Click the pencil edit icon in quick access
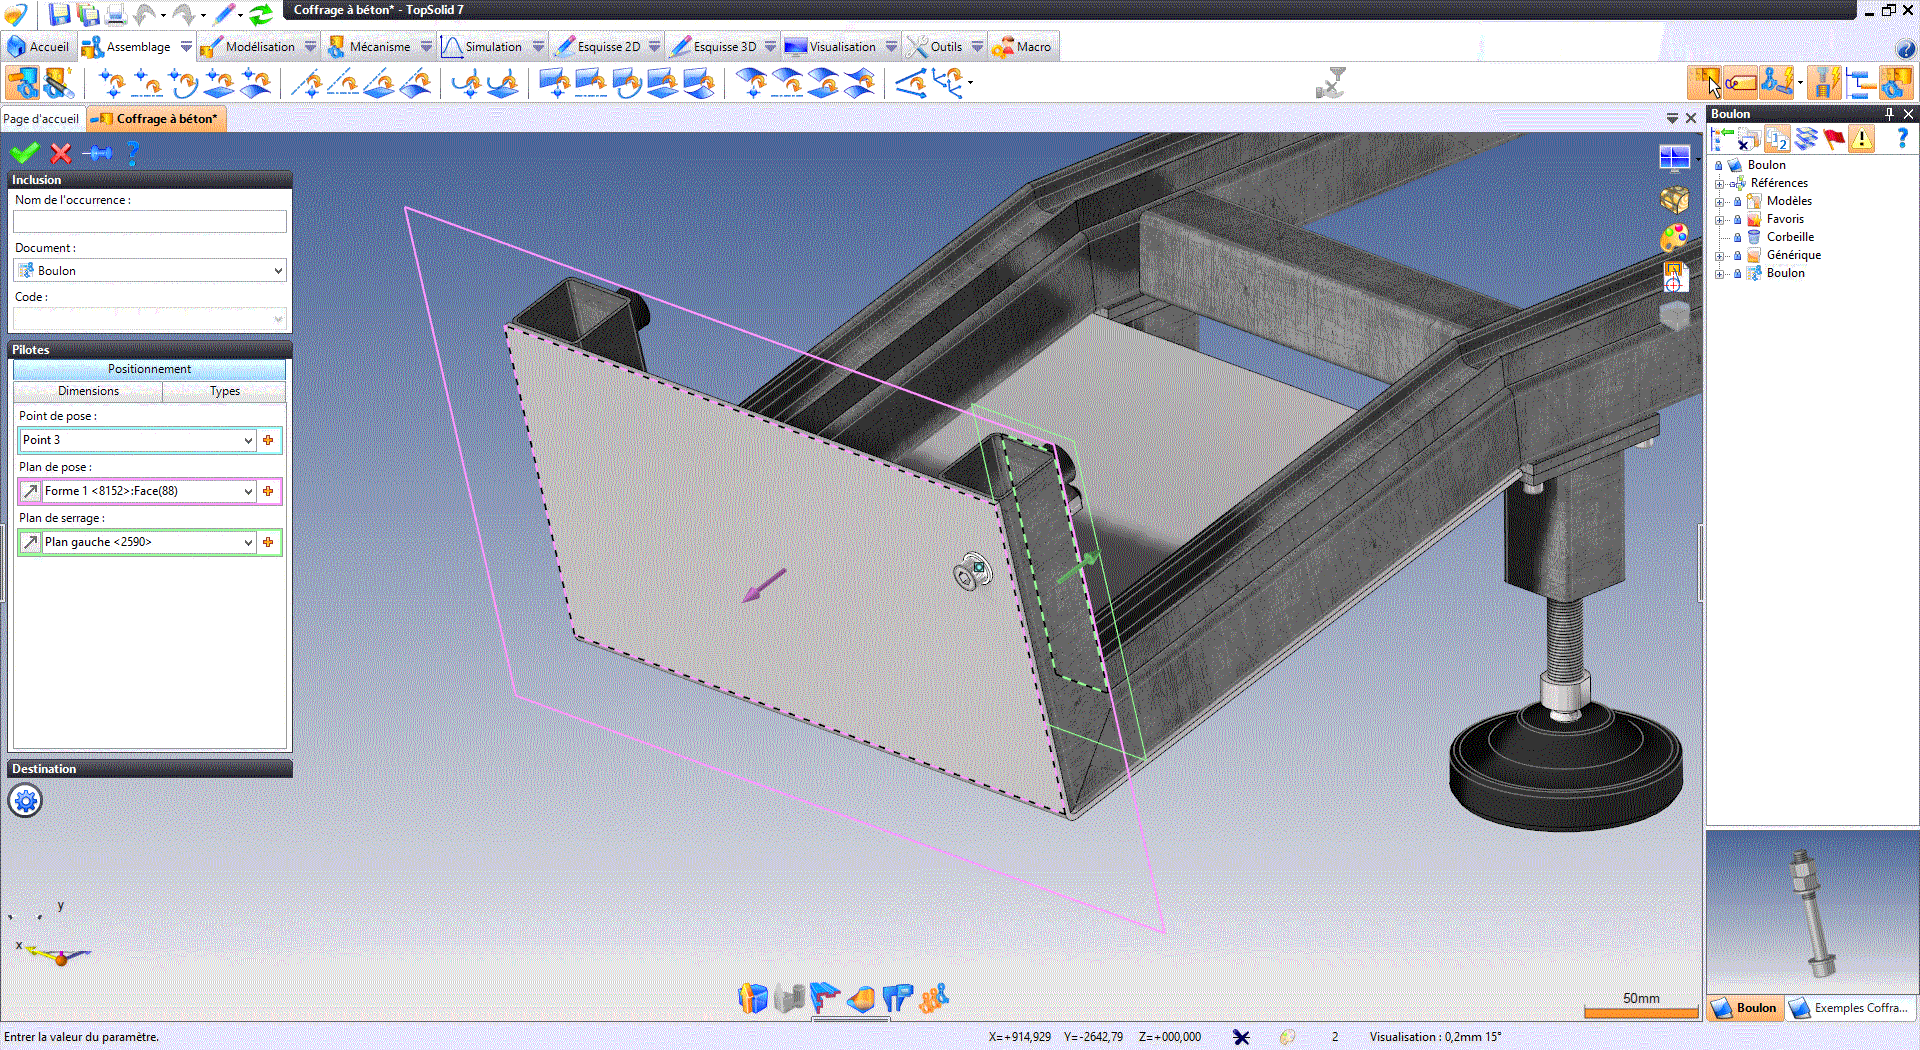 point(224,13)
